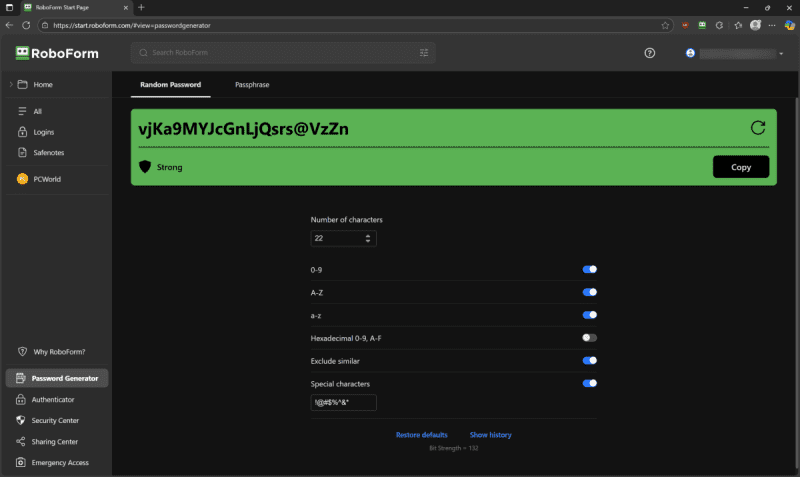
Task: Open Security Center in sidebar
Action: click(55, 420)
